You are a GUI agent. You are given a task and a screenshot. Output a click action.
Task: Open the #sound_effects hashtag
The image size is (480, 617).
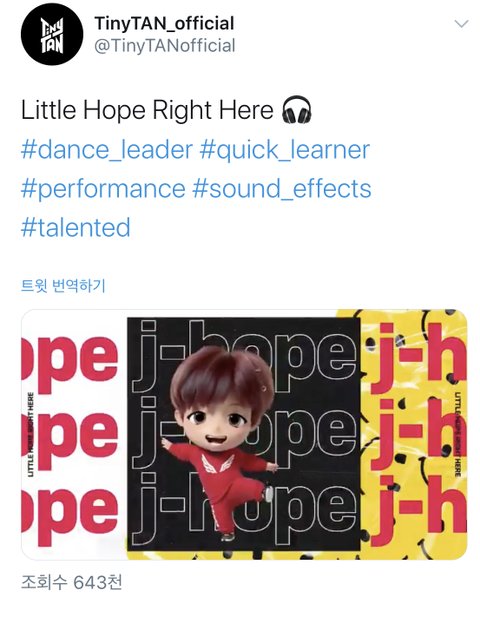pos(282,189)
